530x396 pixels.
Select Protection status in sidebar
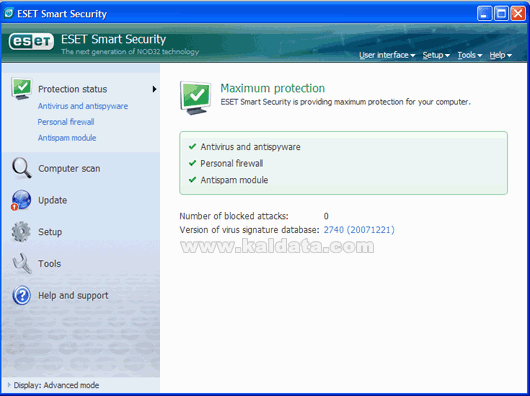72,89
